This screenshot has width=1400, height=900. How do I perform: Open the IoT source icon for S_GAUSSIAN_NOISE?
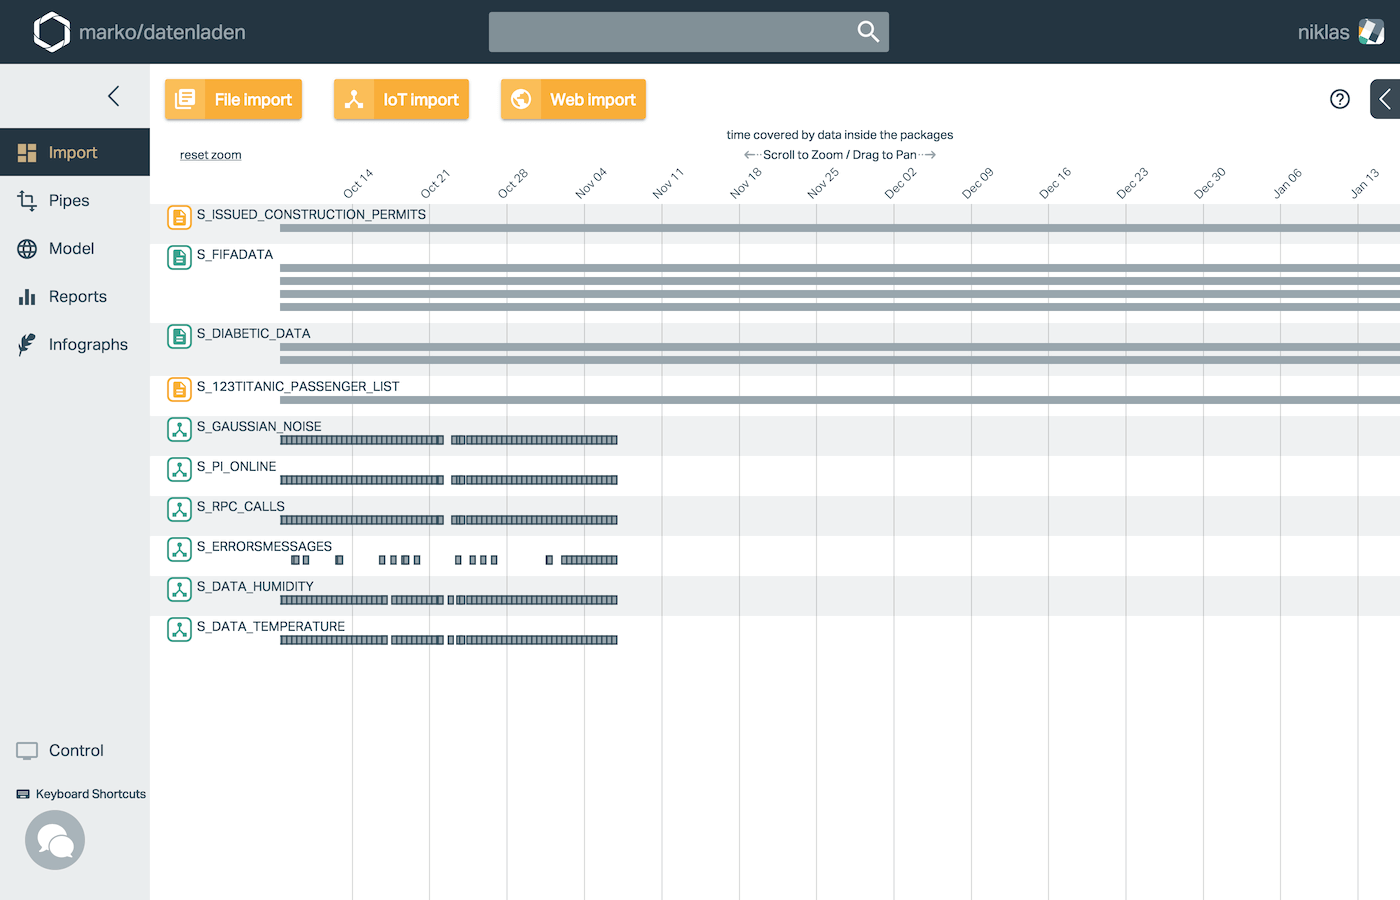[179, 429]
